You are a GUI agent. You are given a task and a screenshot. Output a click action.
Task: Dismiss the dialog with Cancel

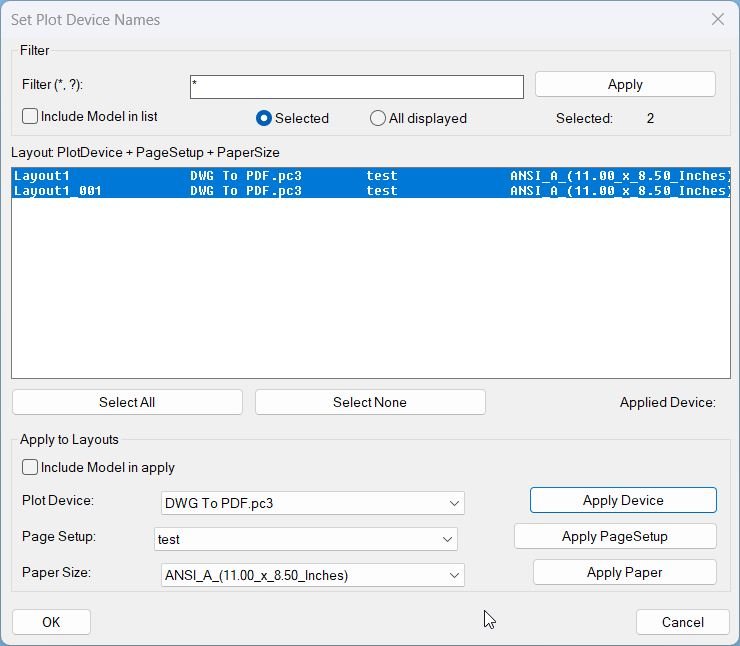pos(682,622)
